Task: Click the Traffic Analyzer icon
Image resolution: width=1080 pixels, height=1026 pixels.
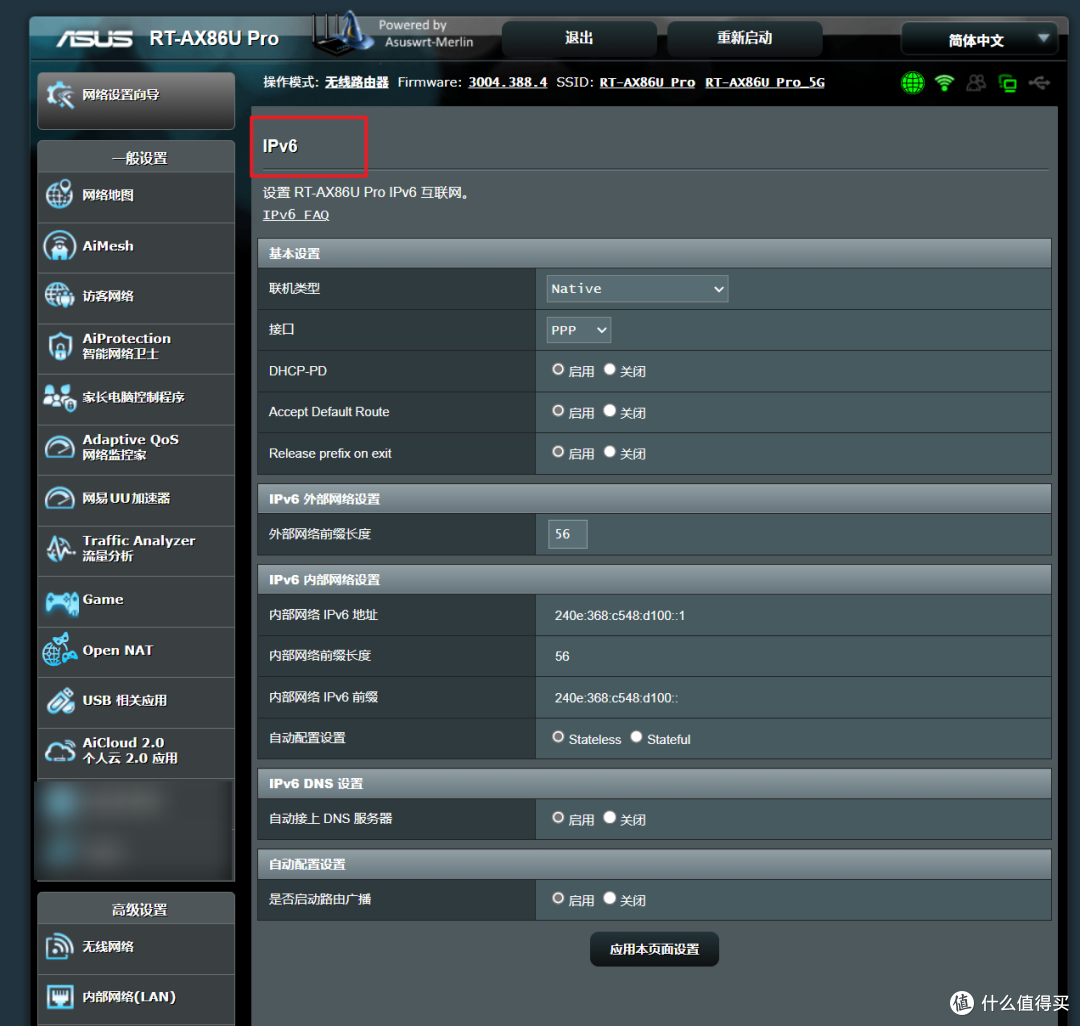Action: pos(60,548)
